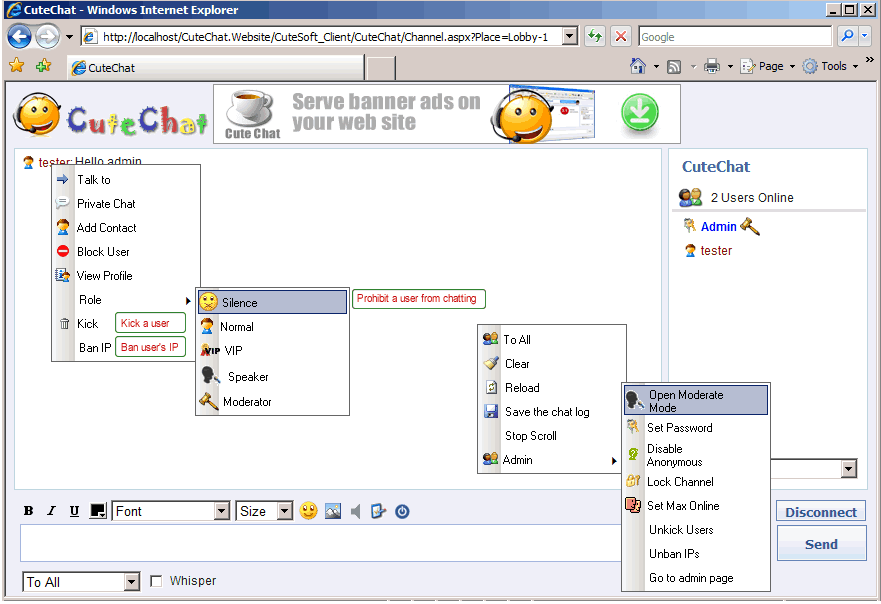Select Private Chat menu entry
The height and width of the screenshot is (604, 881).
126,204
